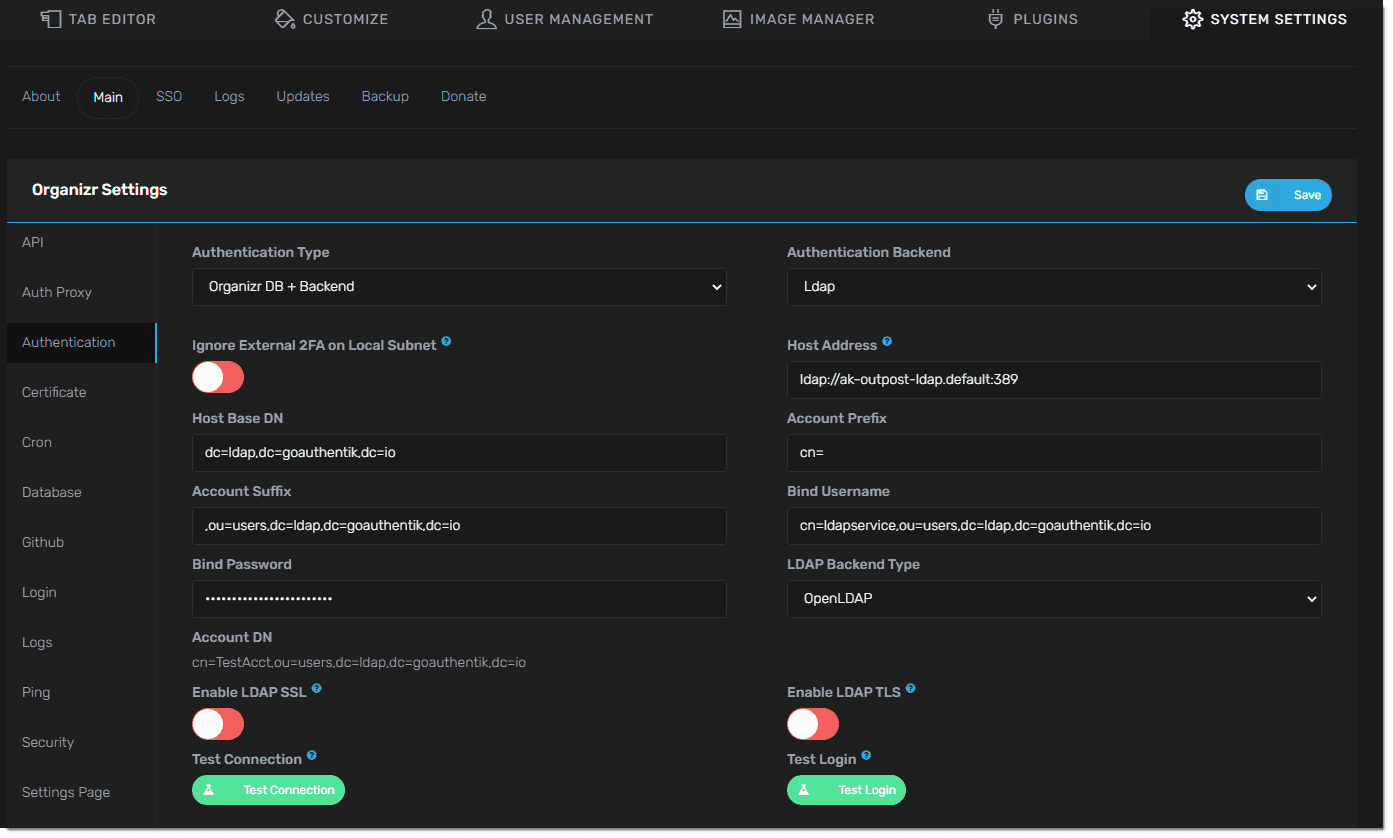Click the Customize paint bucket icon
This screenshot has height=838, width=1393.
click(x=285, y=19)
